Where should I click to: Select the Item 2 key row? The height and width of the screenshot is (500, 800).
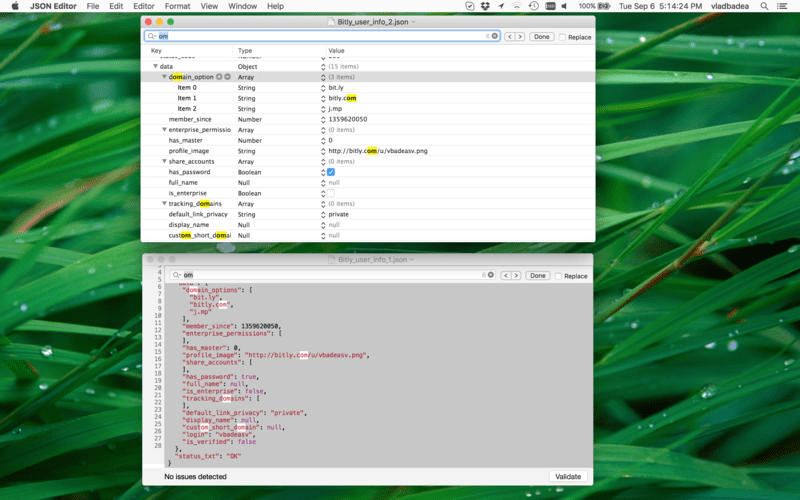[x=187, y=109]
